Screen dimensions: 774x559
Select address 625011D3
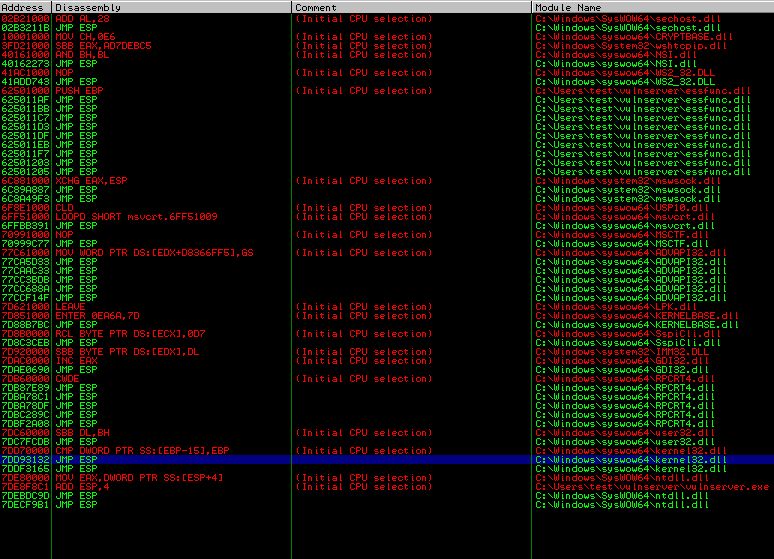25,126
